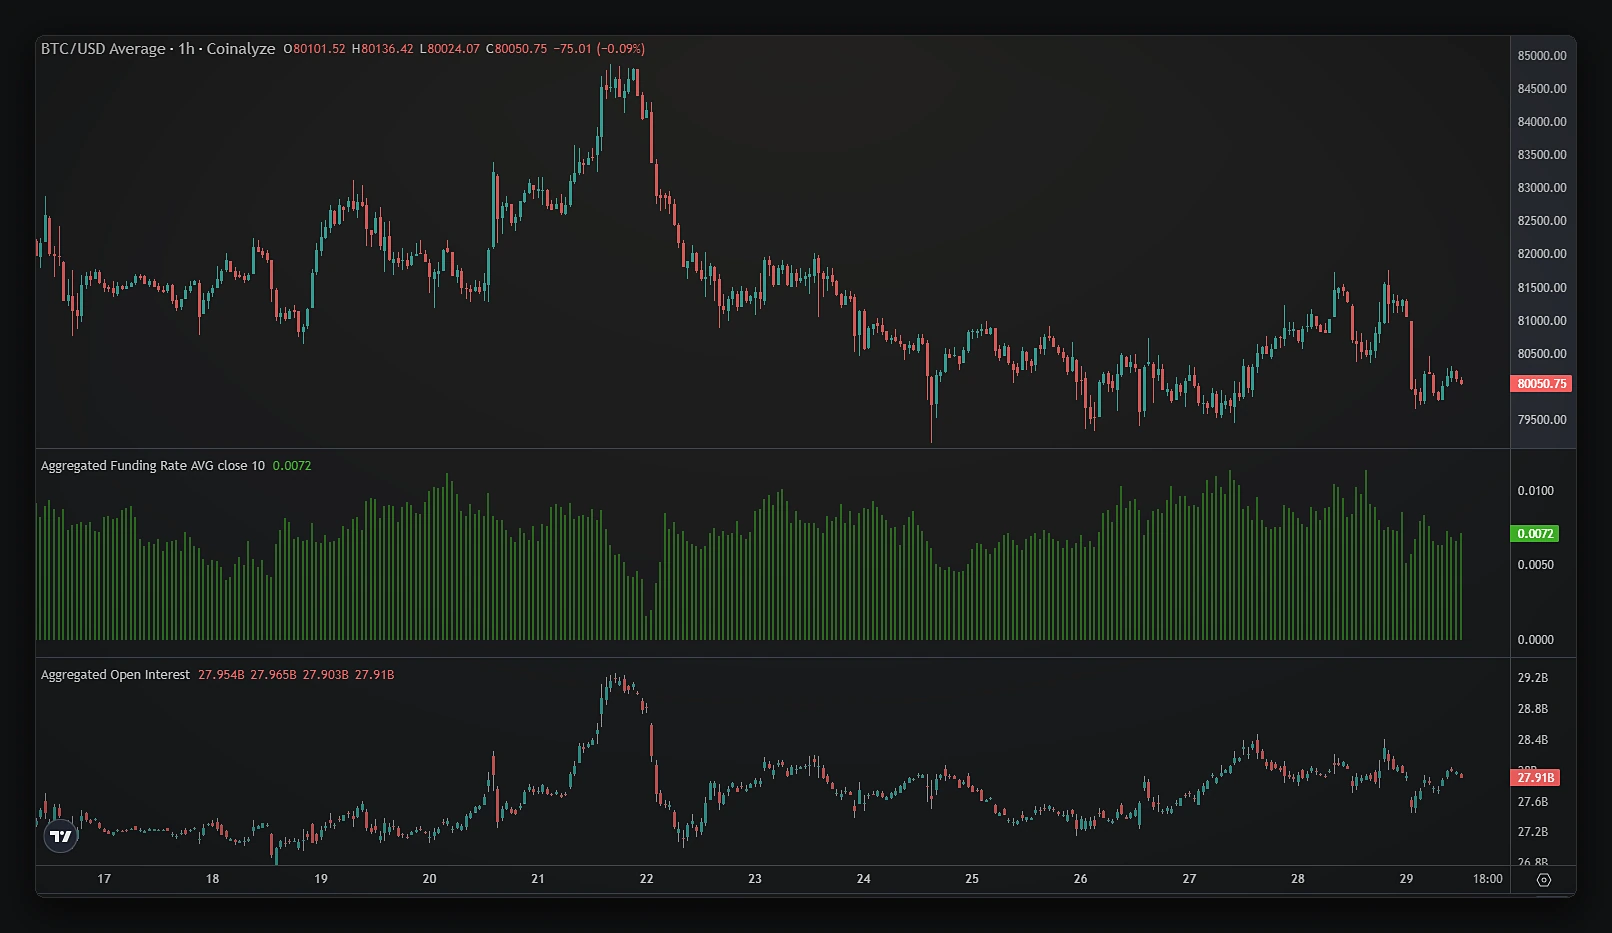Select 29.2B open interest scale label

click(x=1532, y=678)
